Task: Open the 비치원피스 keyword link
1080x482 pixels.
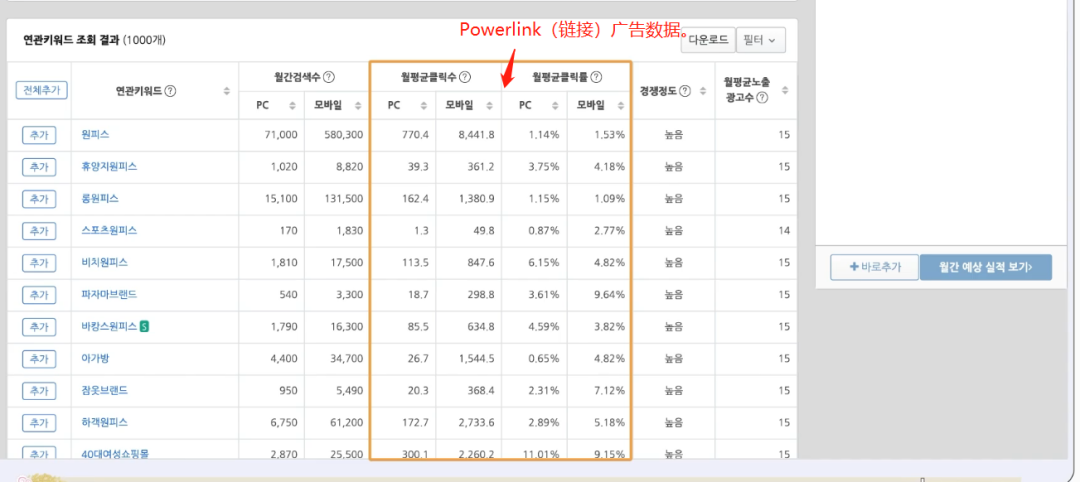Action: coord(104,262)
